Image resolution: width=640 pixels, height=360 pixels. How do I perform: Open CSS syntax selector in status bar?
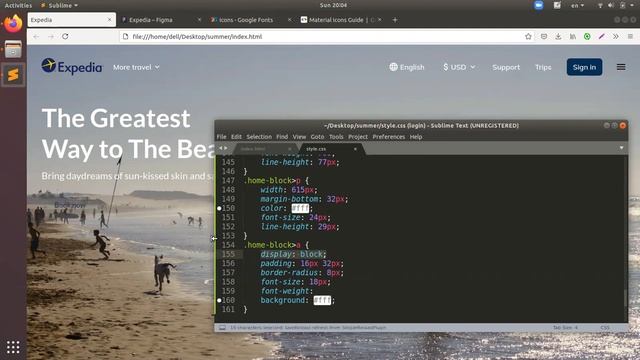[x=605, y=327]
